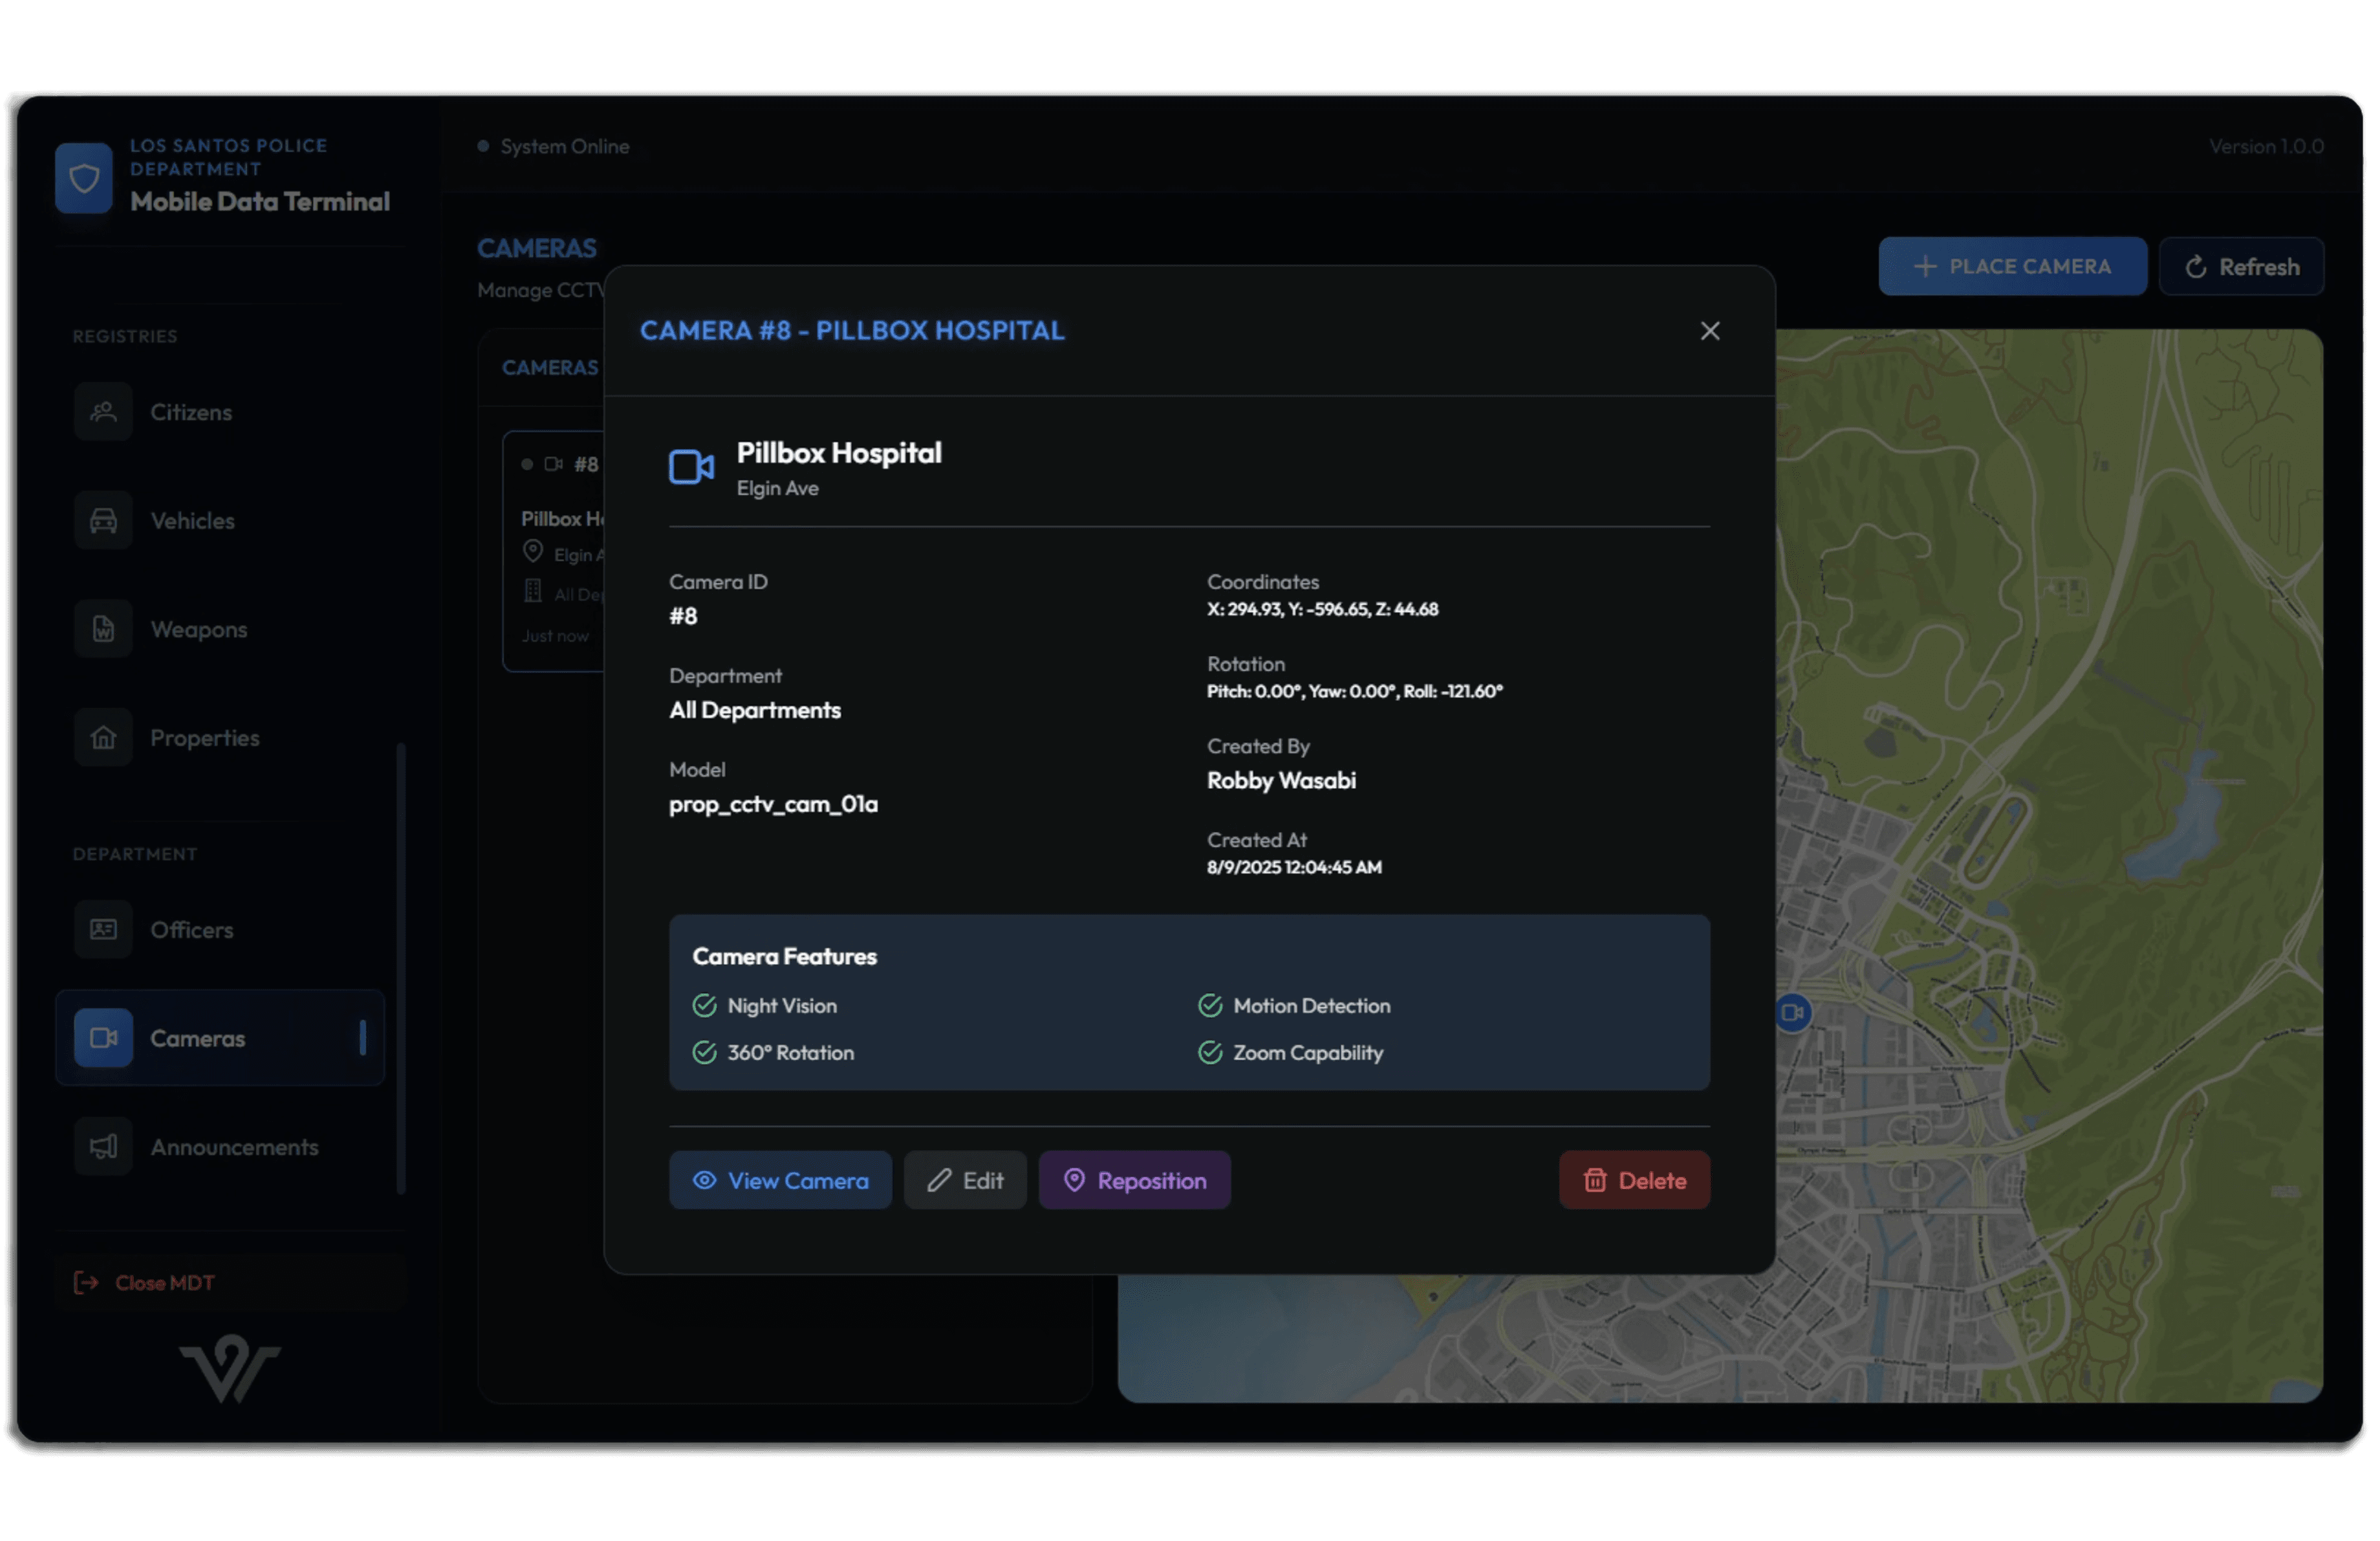Click the coordinates 'X: 294.93, Y: -596.65, Z: 44.68'
Viewport: 2380px width, 1541px height.
[1322, 610]
